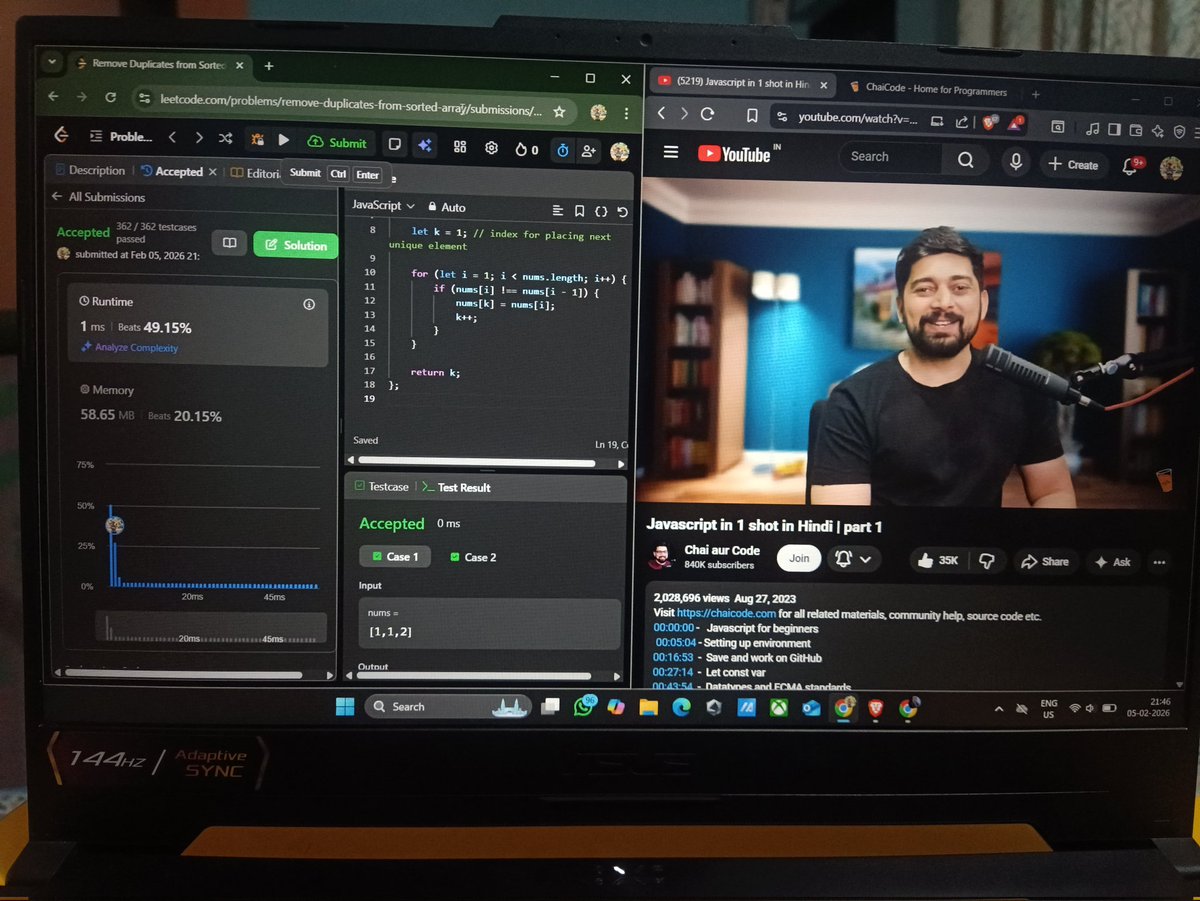Click the invite user icon in LeetCode
Viewport: 1200px width, 901px height.
pyautogui.click(x=588, y=151)
